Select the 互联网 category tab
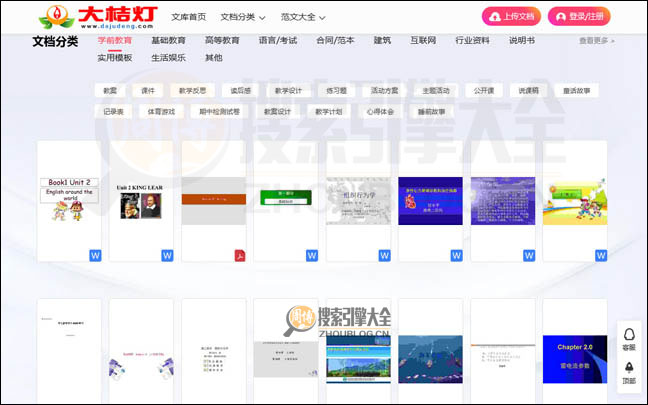This screenshot has height=405, width=648. click(423, 40)
